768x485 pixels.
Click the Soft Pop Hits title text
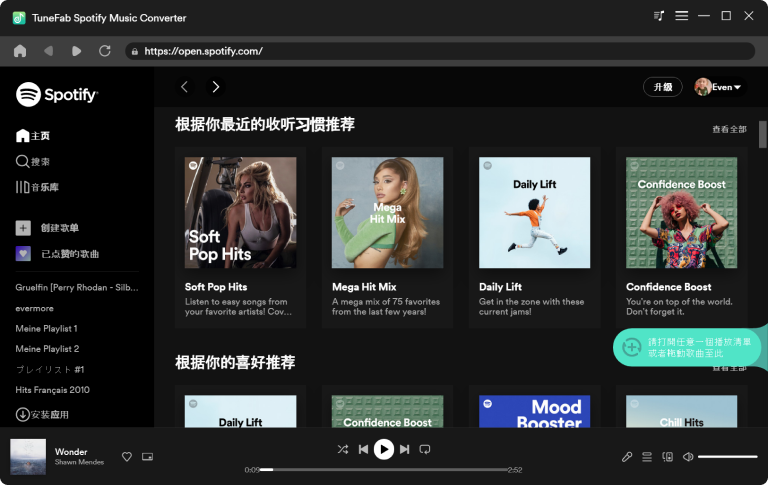coord(216,287)
